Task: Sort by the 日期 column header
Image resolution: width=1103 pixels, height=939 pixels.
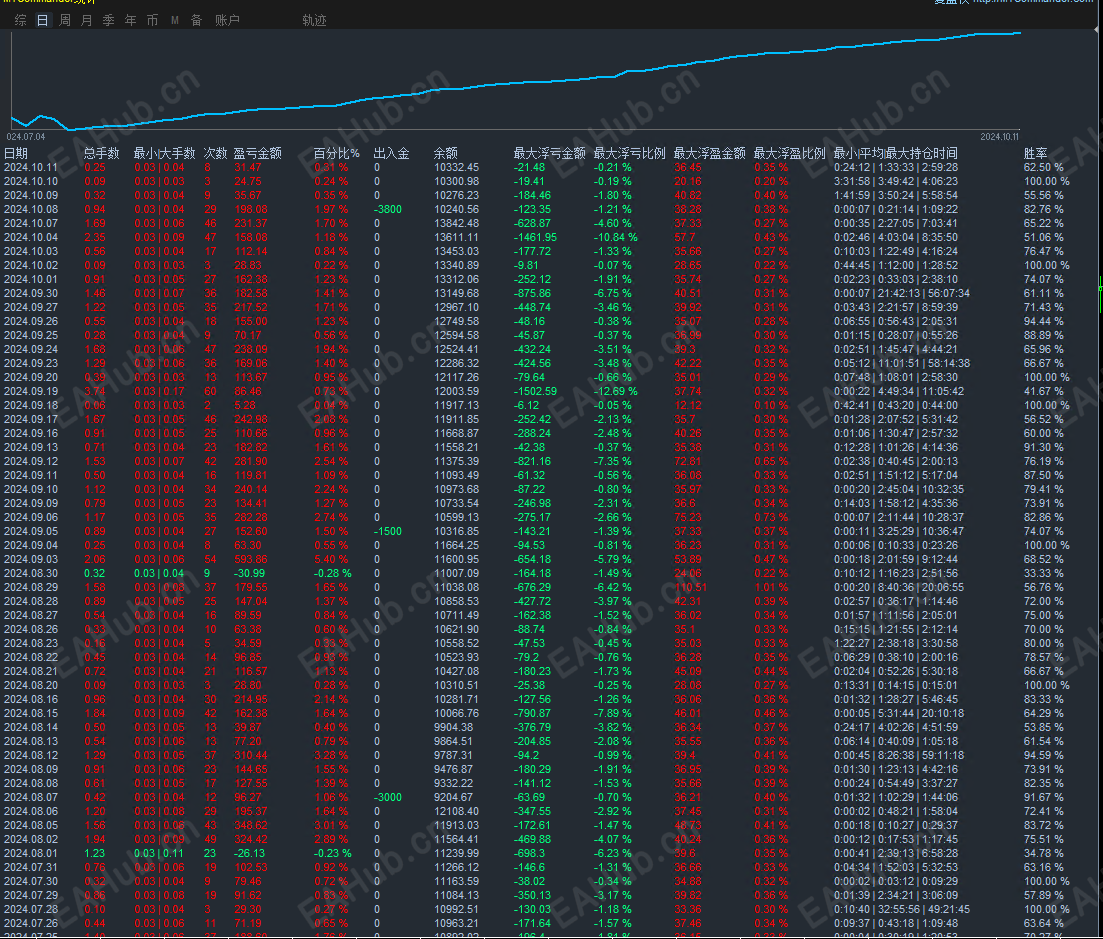Action: point(17,153)
